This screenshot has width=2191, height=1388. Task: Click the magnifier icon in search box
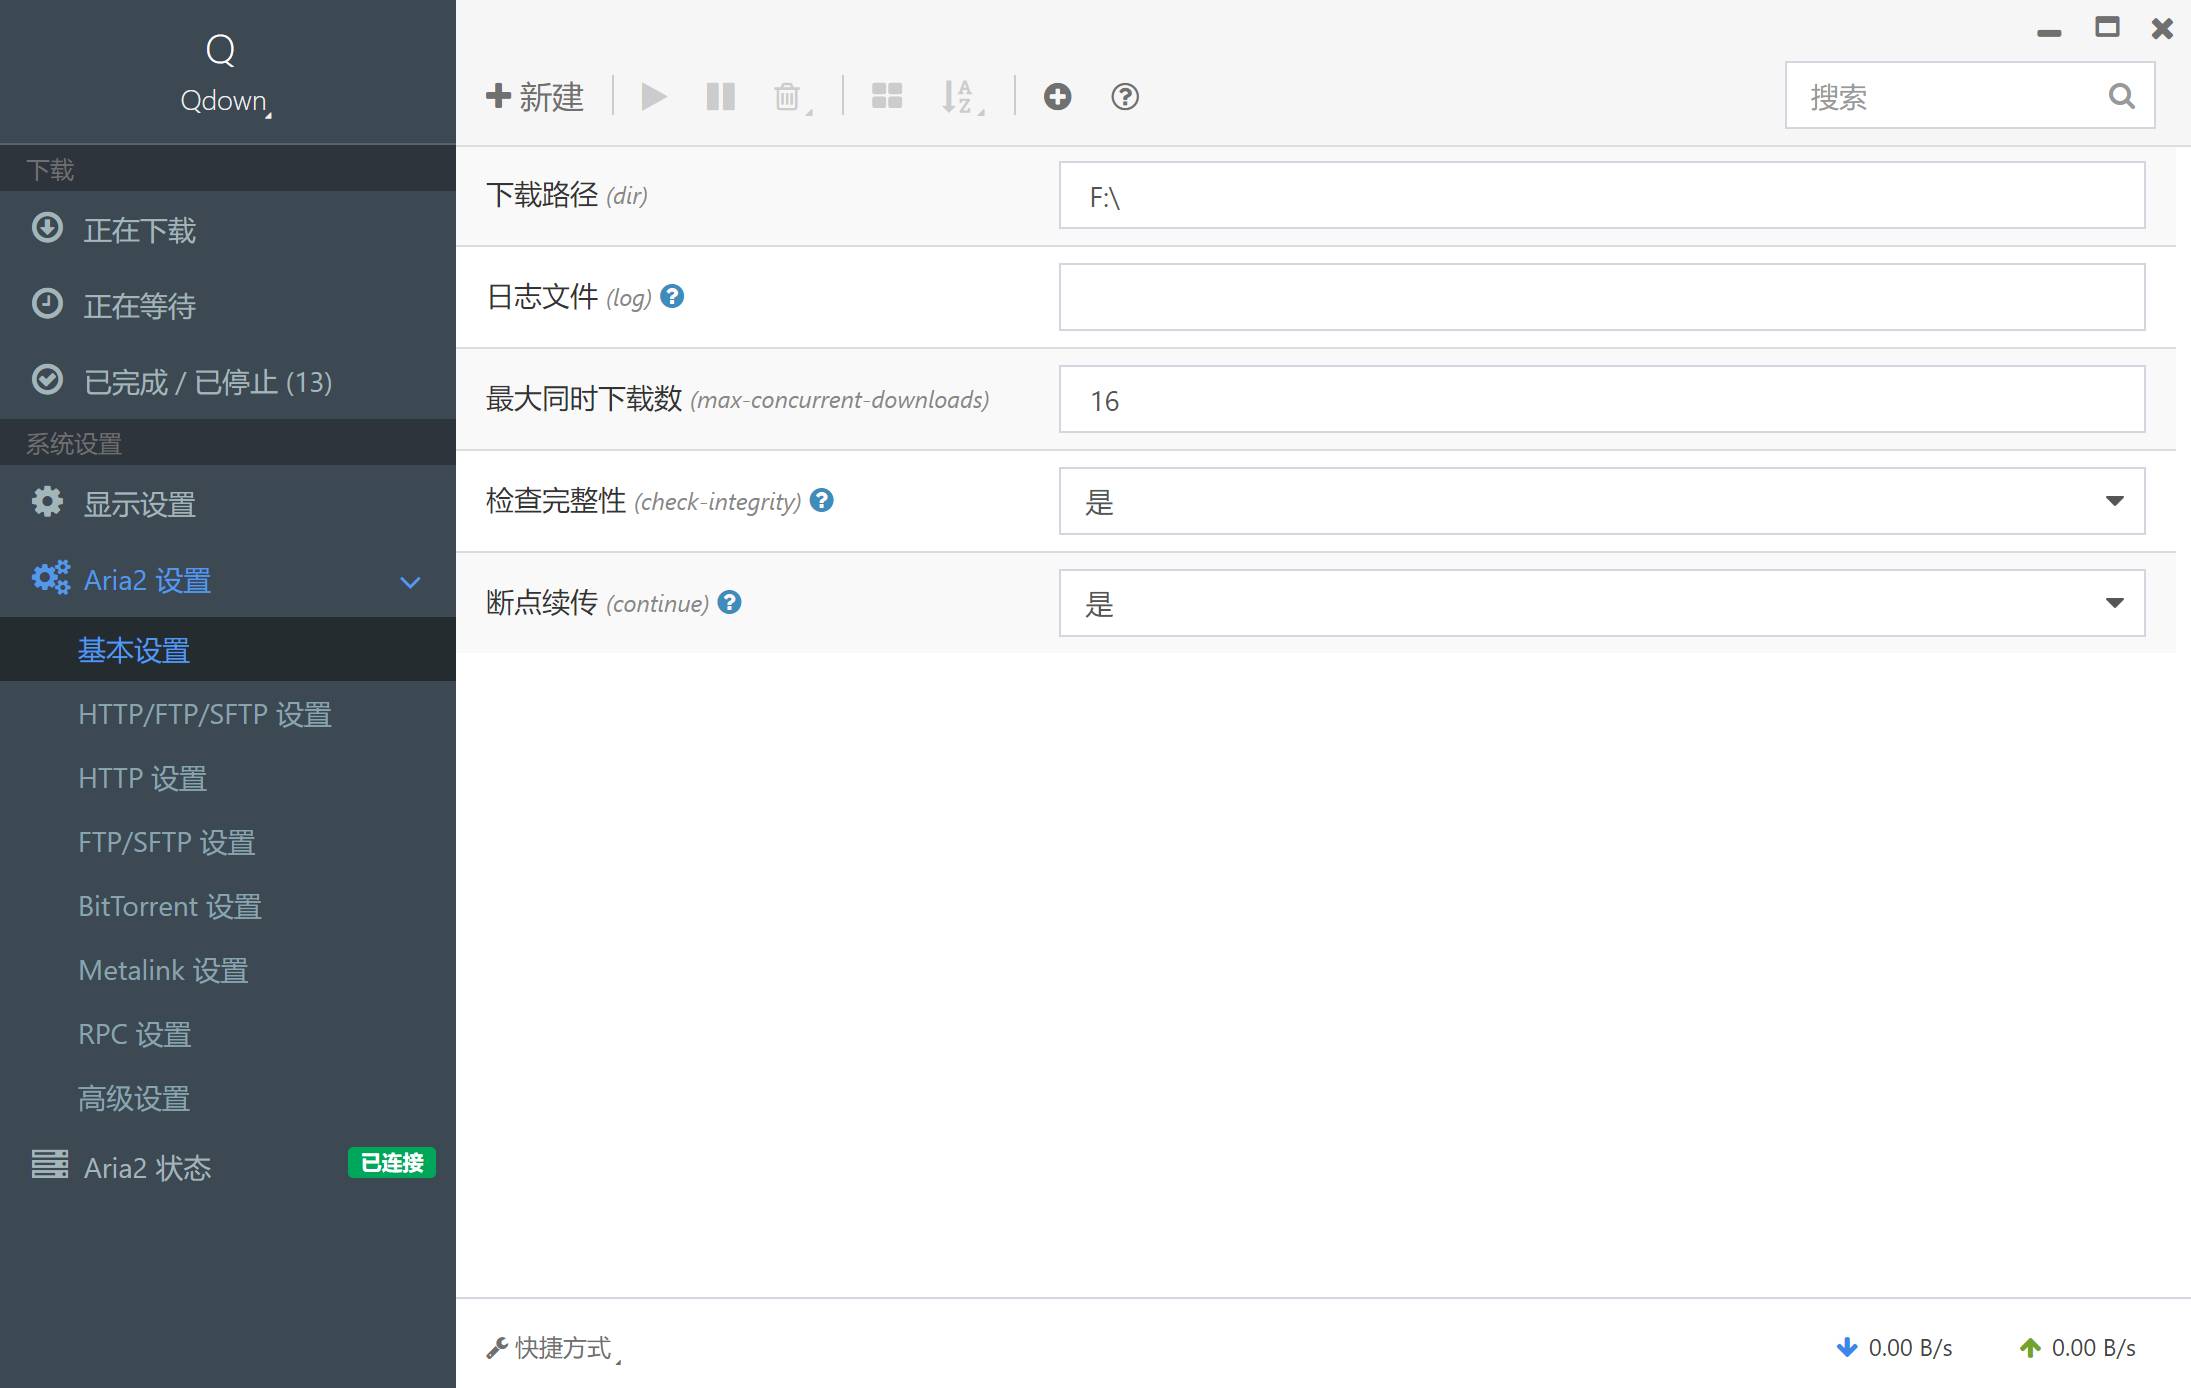coord(2121,96)
